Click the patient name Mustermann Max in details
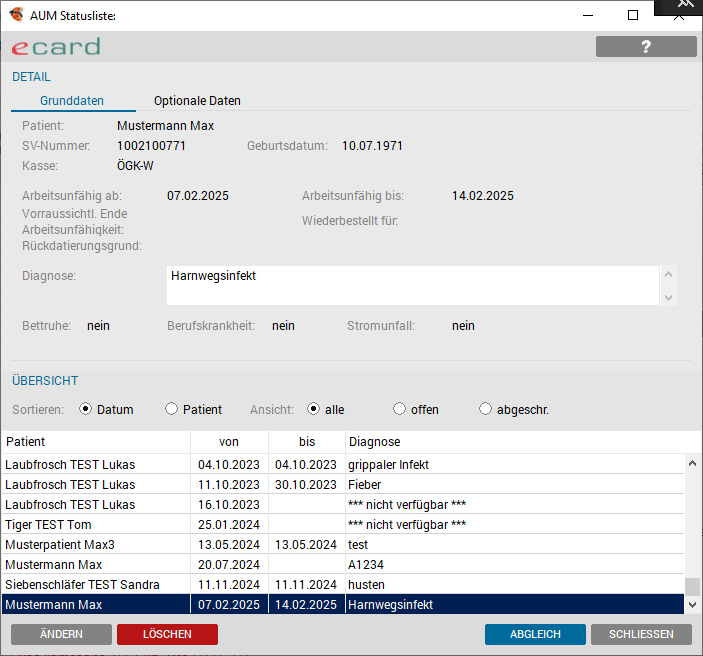703x656 pixels. click(x=165, y=126)
